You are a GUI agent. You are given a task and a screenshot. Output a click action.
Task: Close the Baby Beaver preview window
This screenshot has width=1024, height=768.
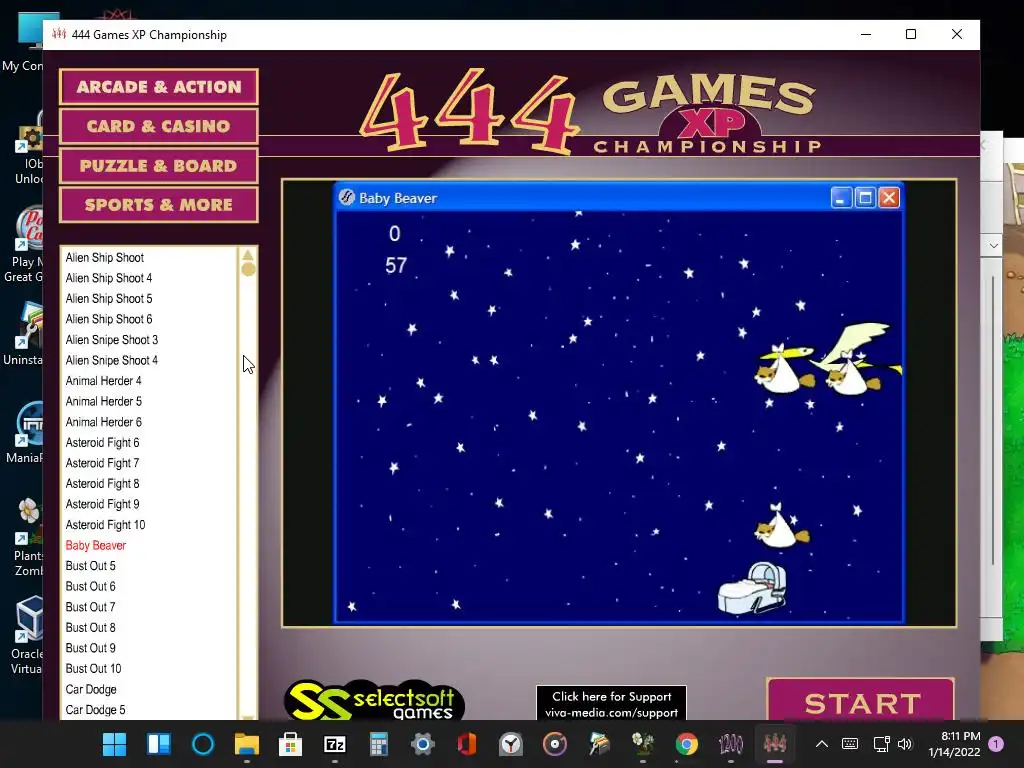[889, 198]
